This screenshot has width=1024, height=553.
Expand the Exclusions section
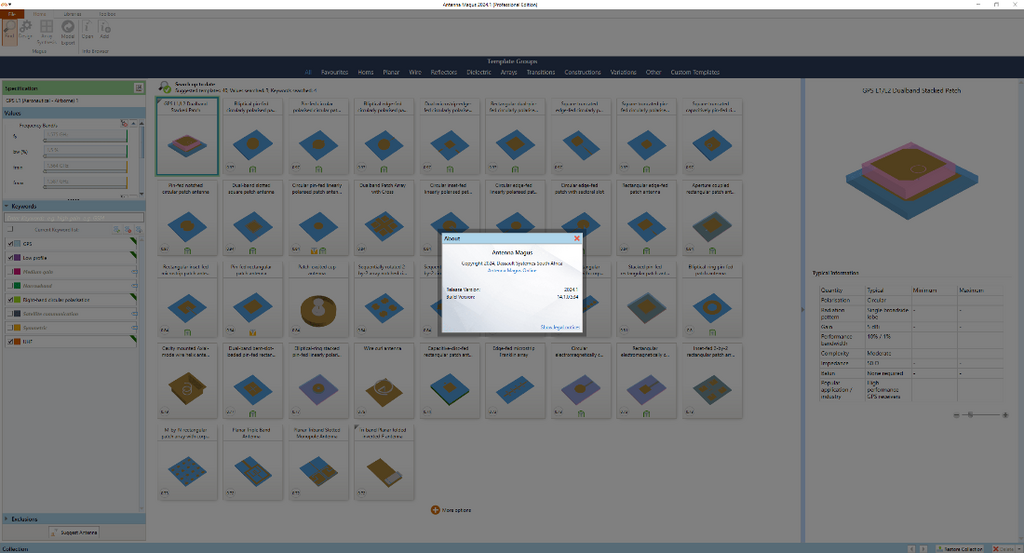[7, 519]
